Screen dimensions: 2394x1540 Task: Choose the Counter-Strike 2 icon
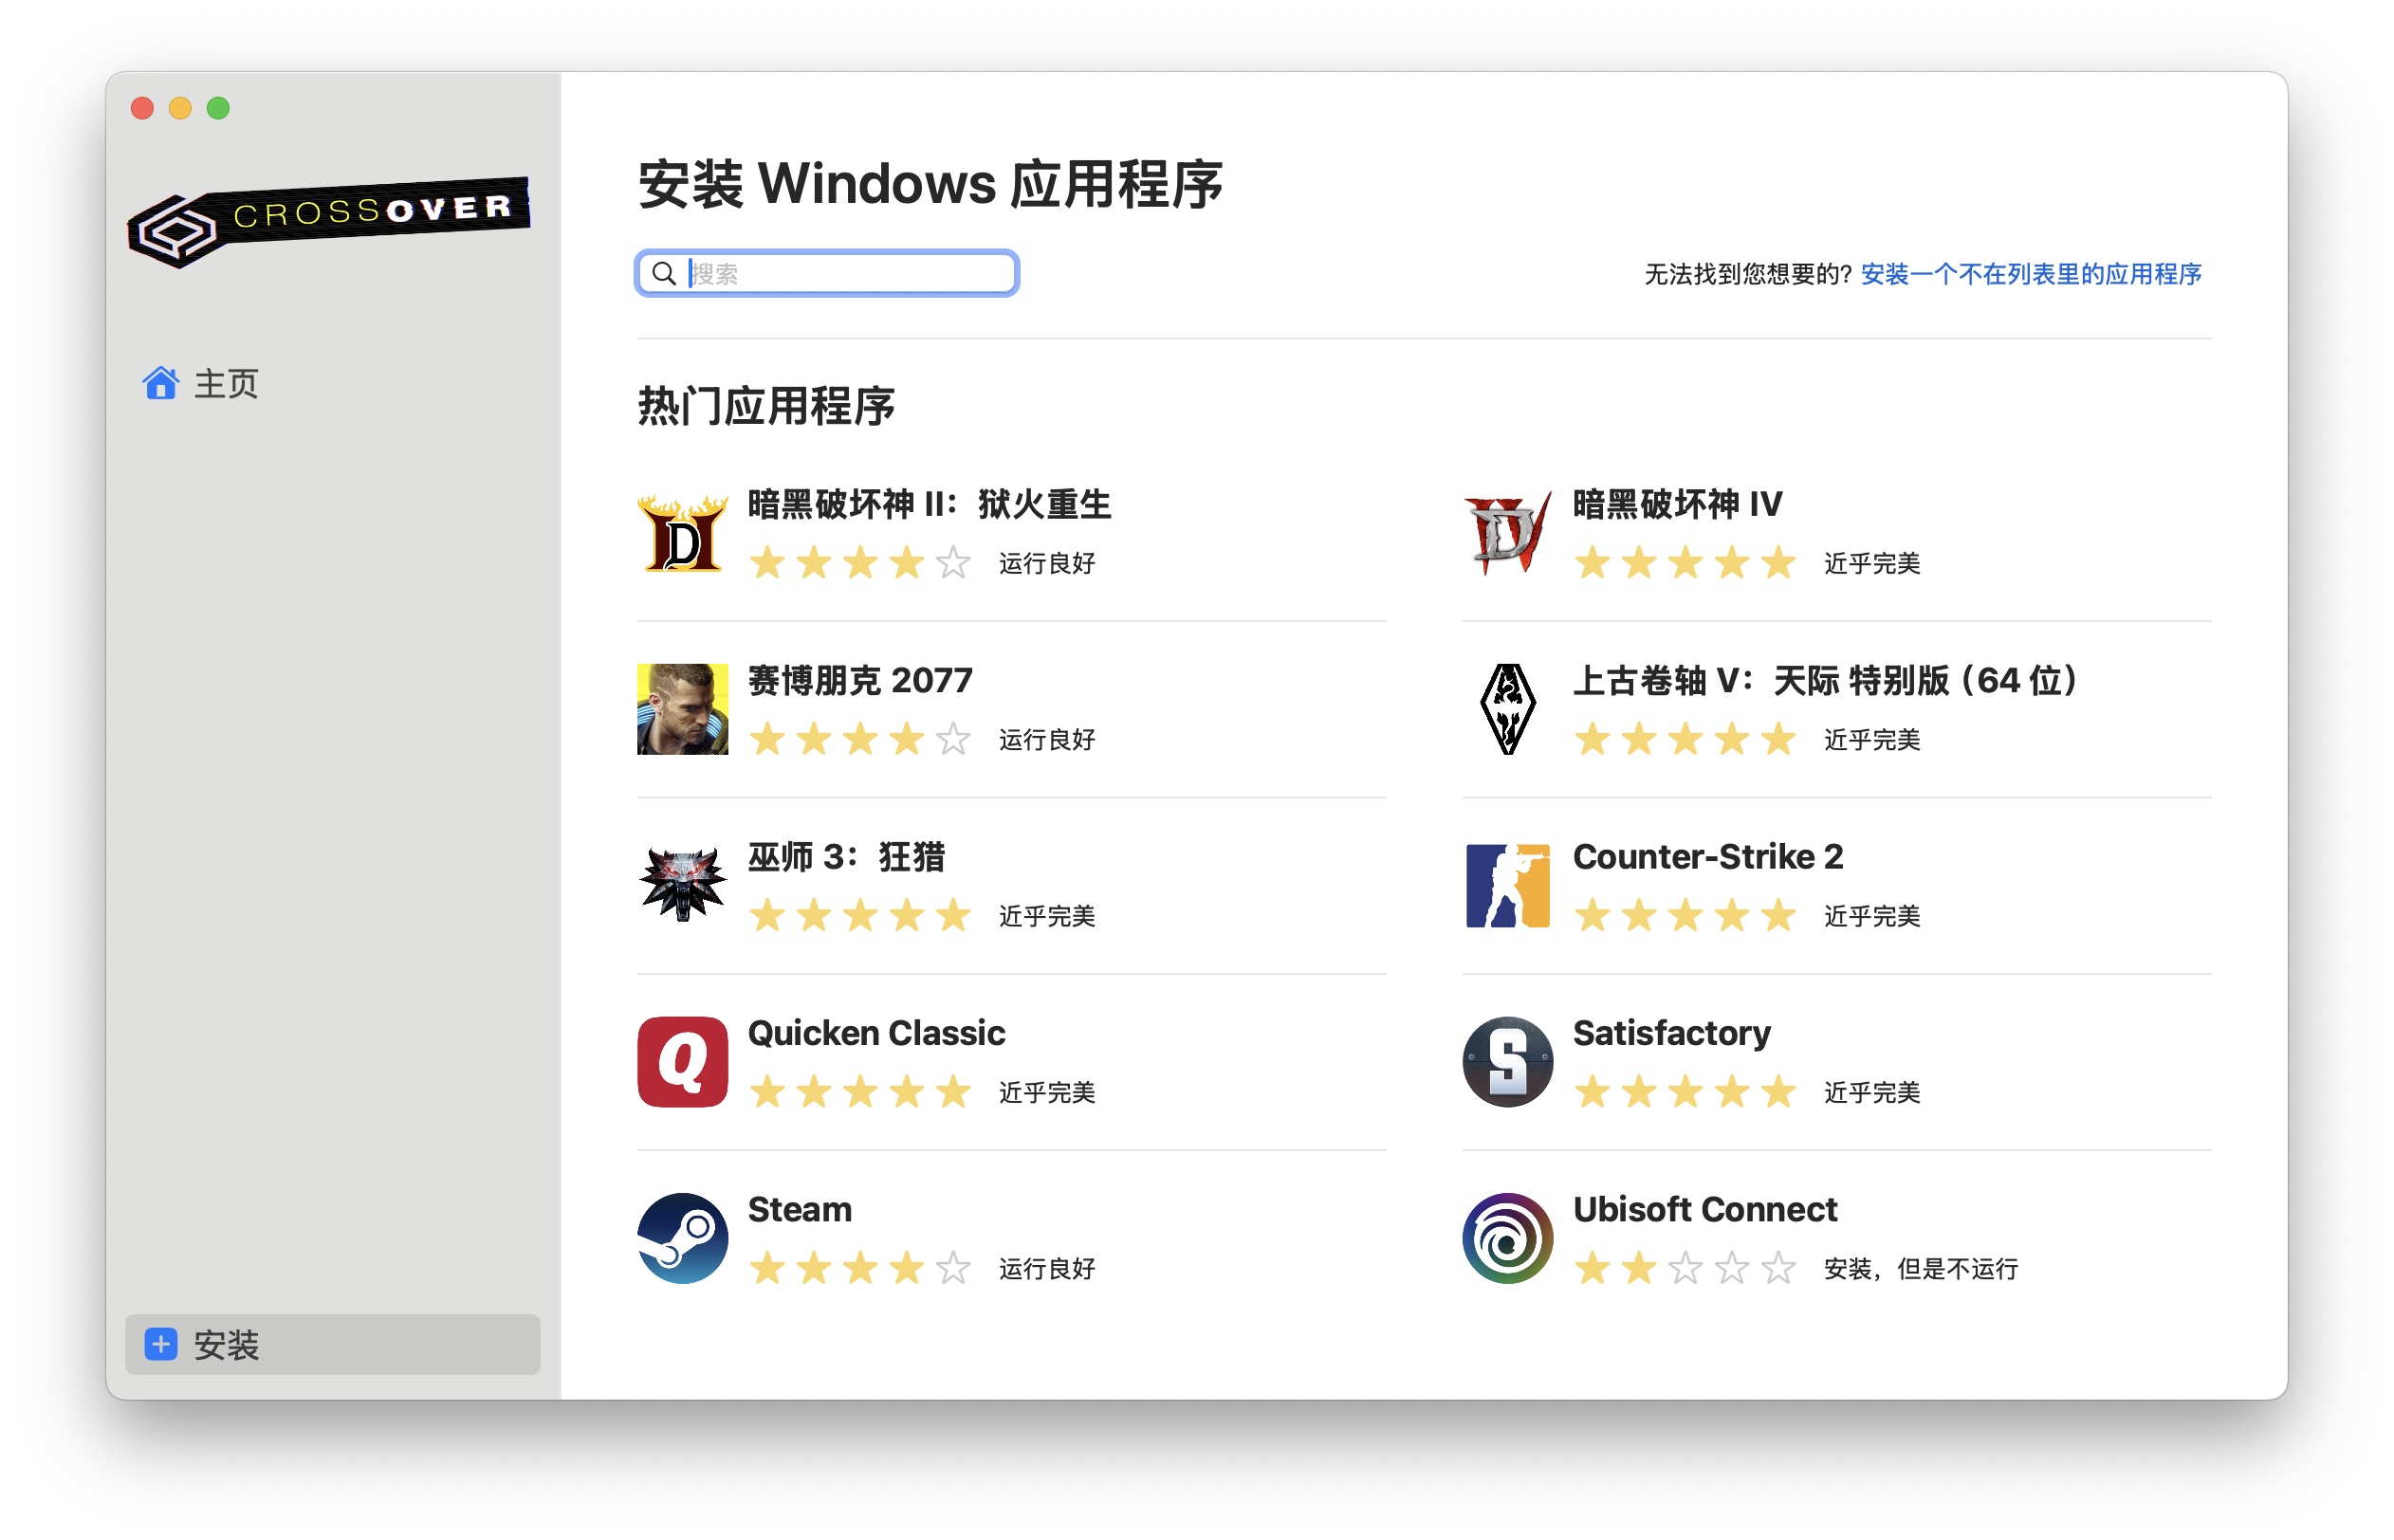1507,885
